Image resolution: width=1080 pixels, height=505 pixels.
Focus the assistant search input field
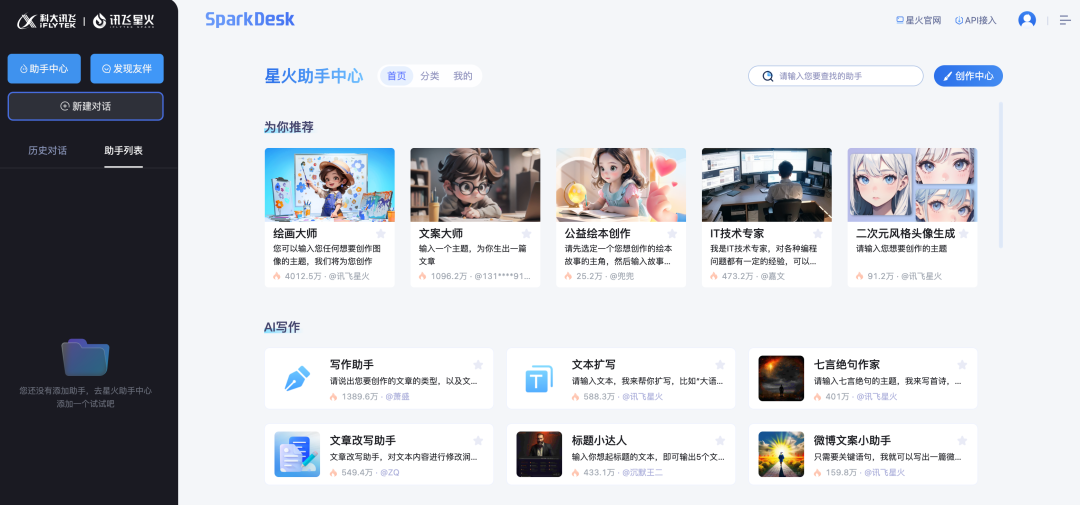tap(835, 76)
